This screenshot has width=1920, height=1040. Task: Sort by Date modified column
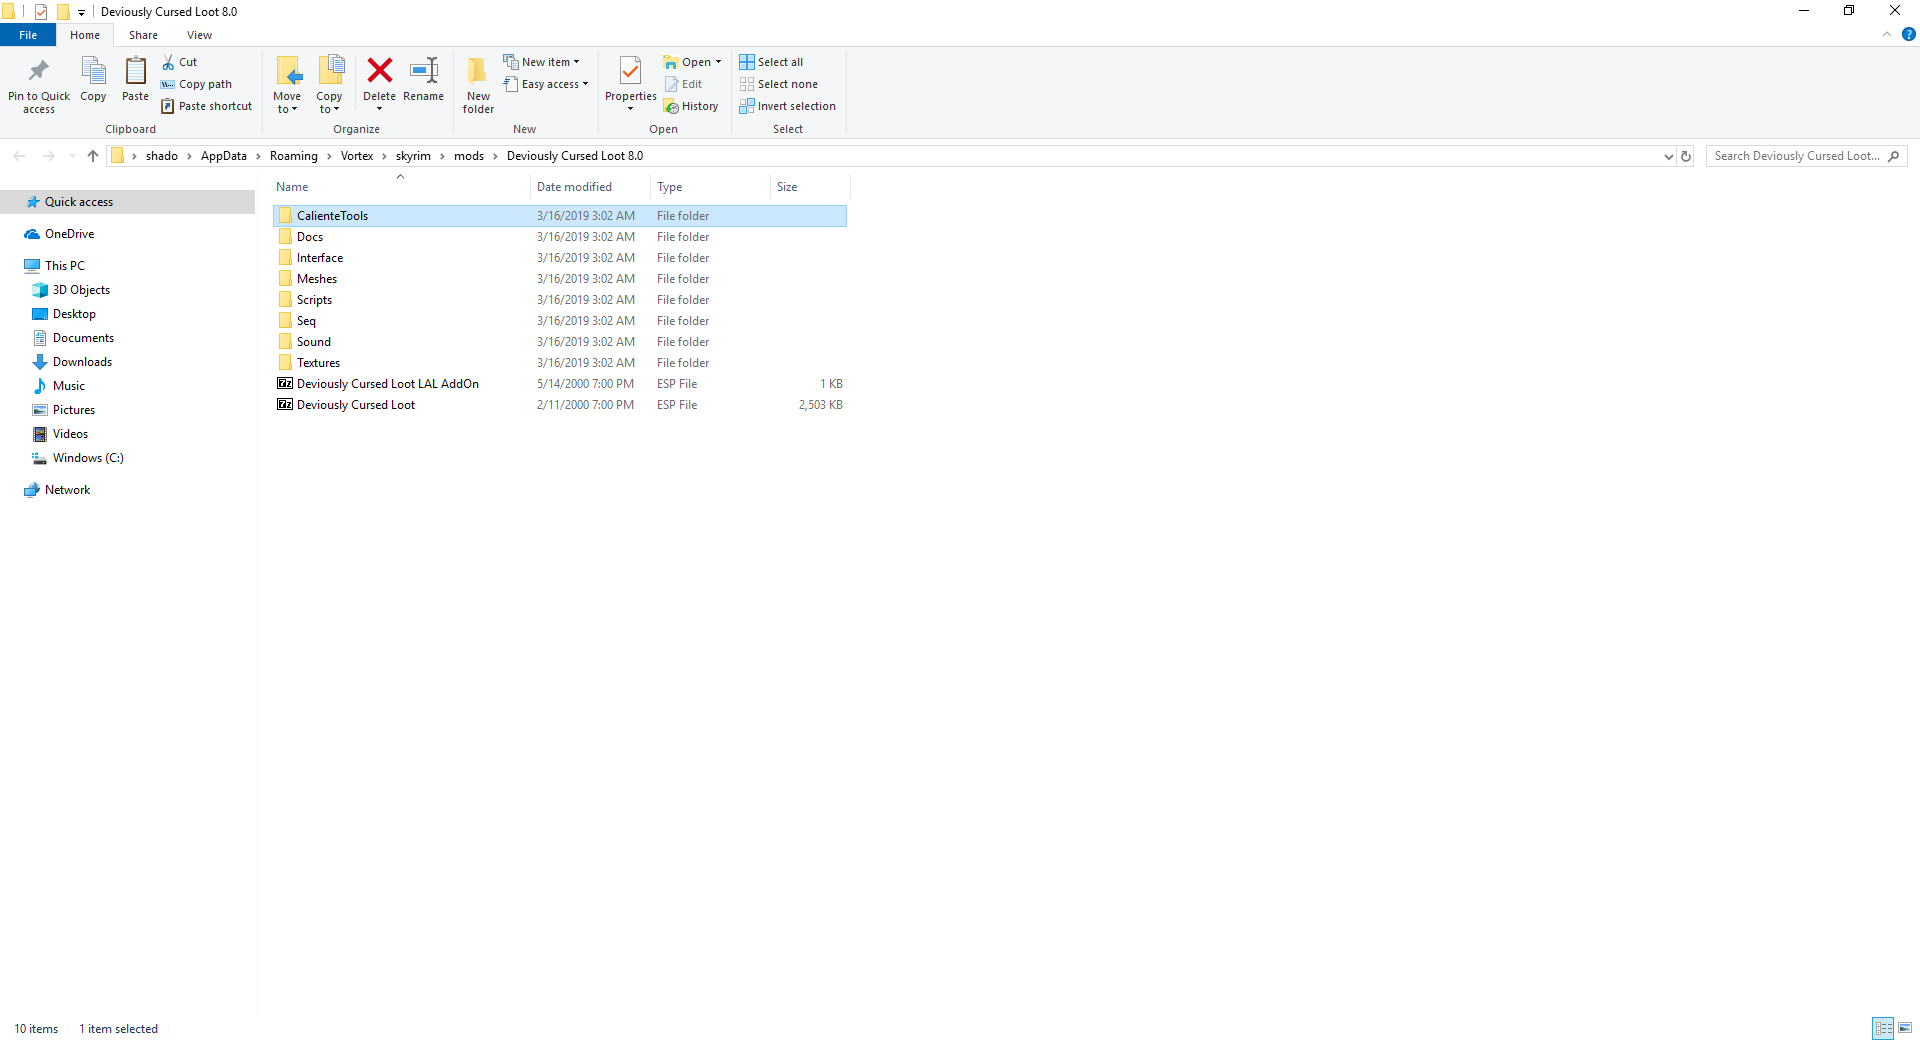point(590,187)
